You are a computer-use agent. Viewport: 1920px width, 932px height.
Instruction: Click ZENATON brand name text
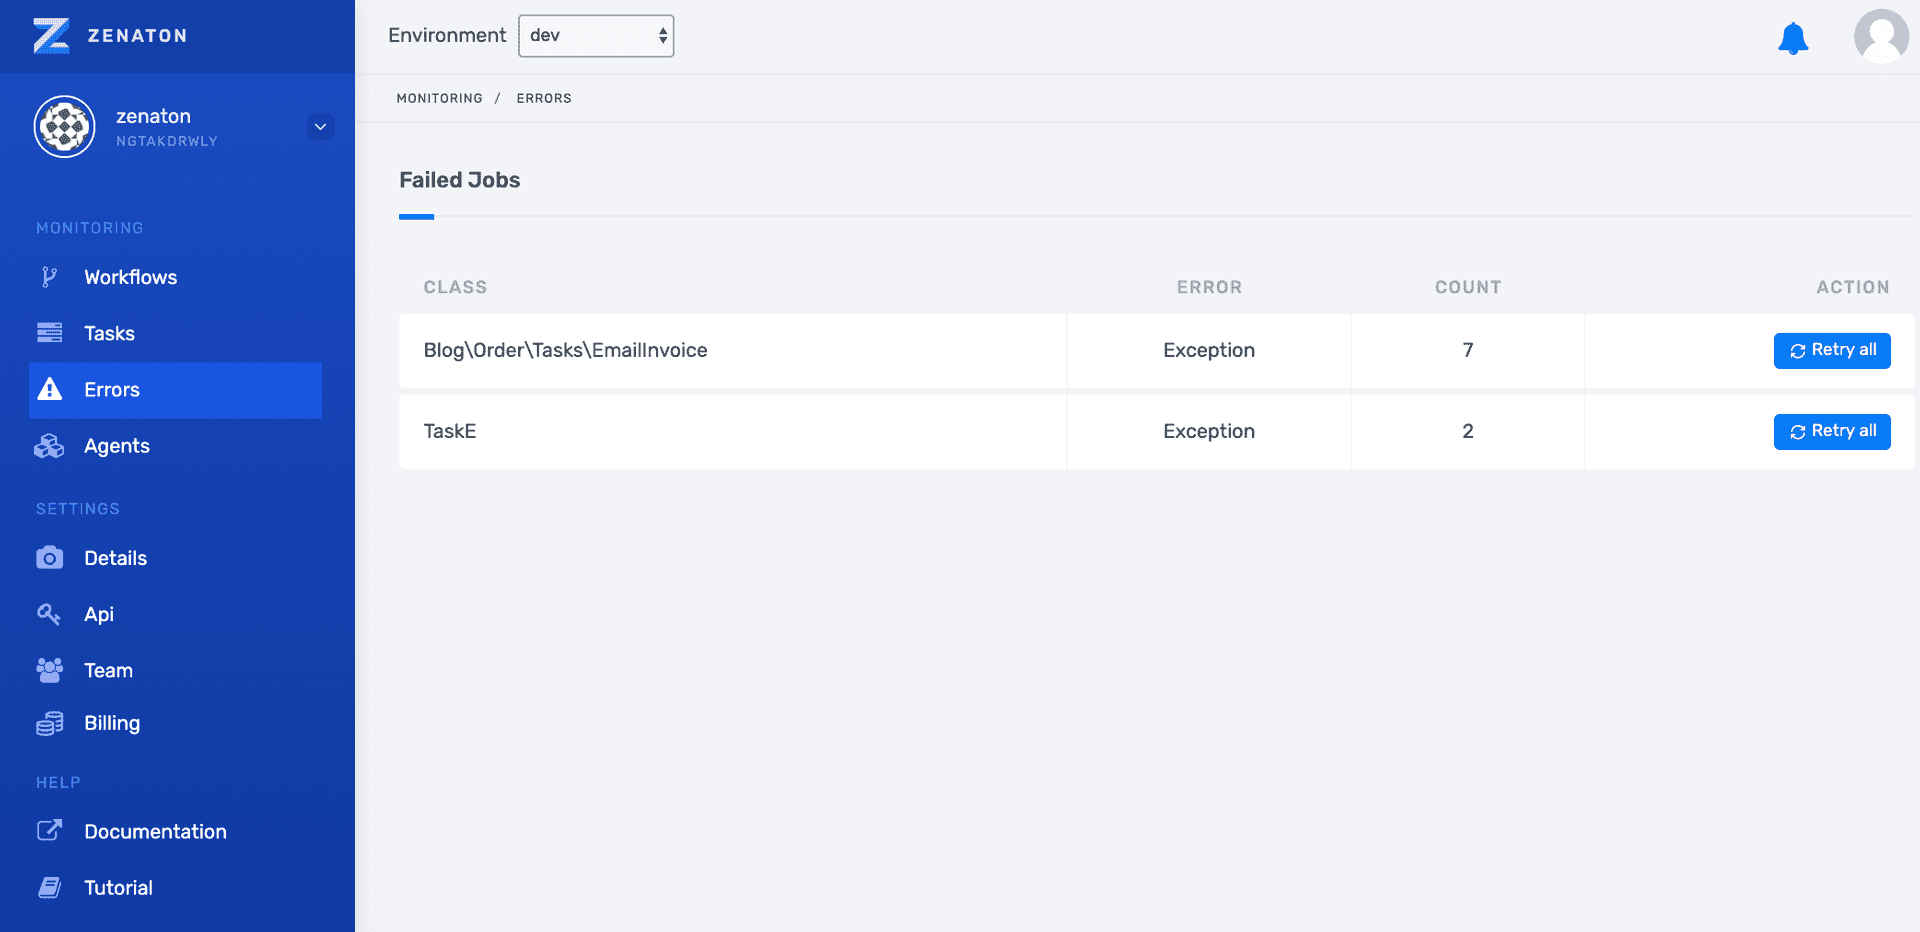tap(137, 36)
